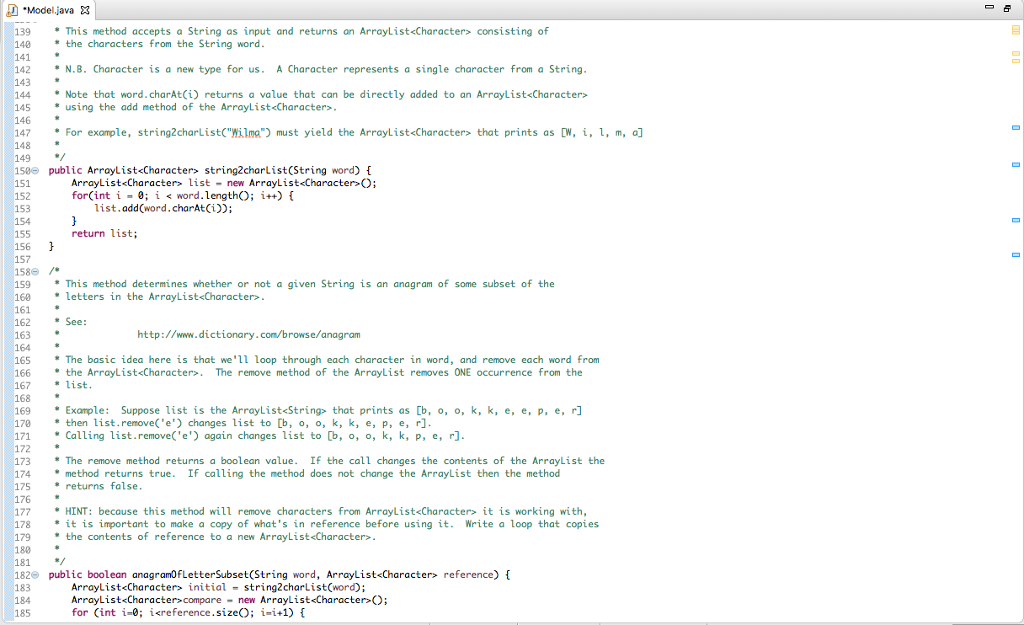
Task: Close the Model.java tab
Action: point(86,8)
